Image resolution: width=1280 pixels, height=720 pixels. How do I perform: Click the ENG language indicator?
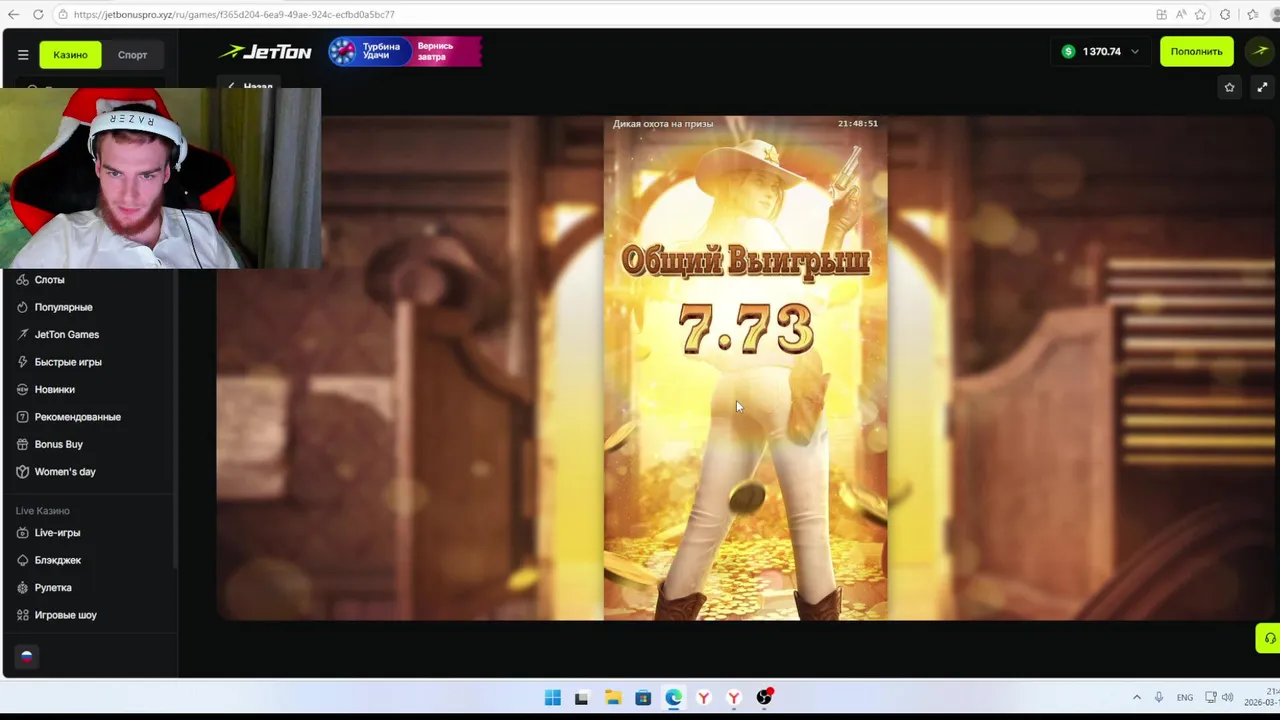[1184, 698]
